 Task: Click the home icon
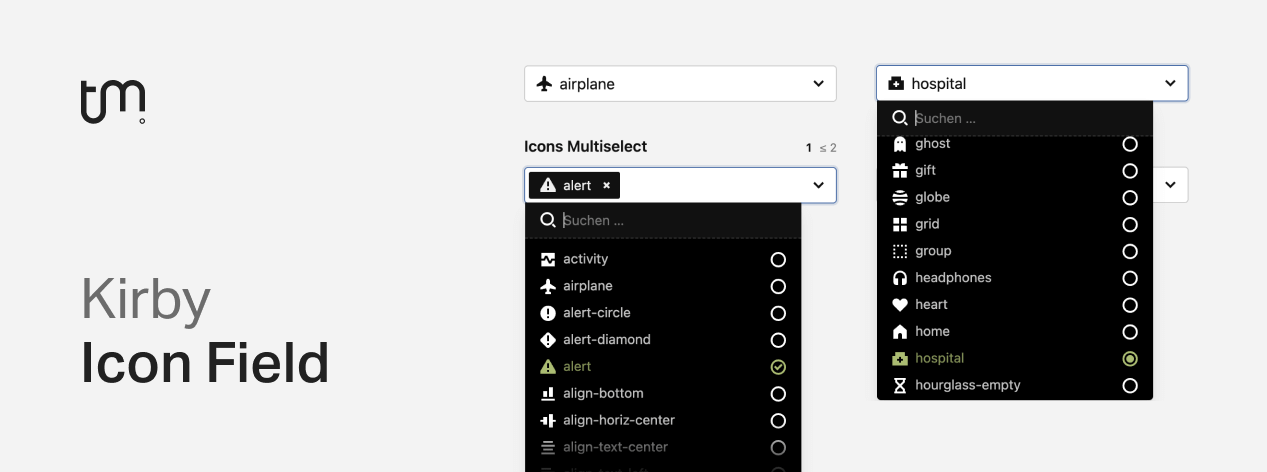(x=899, y=332)
